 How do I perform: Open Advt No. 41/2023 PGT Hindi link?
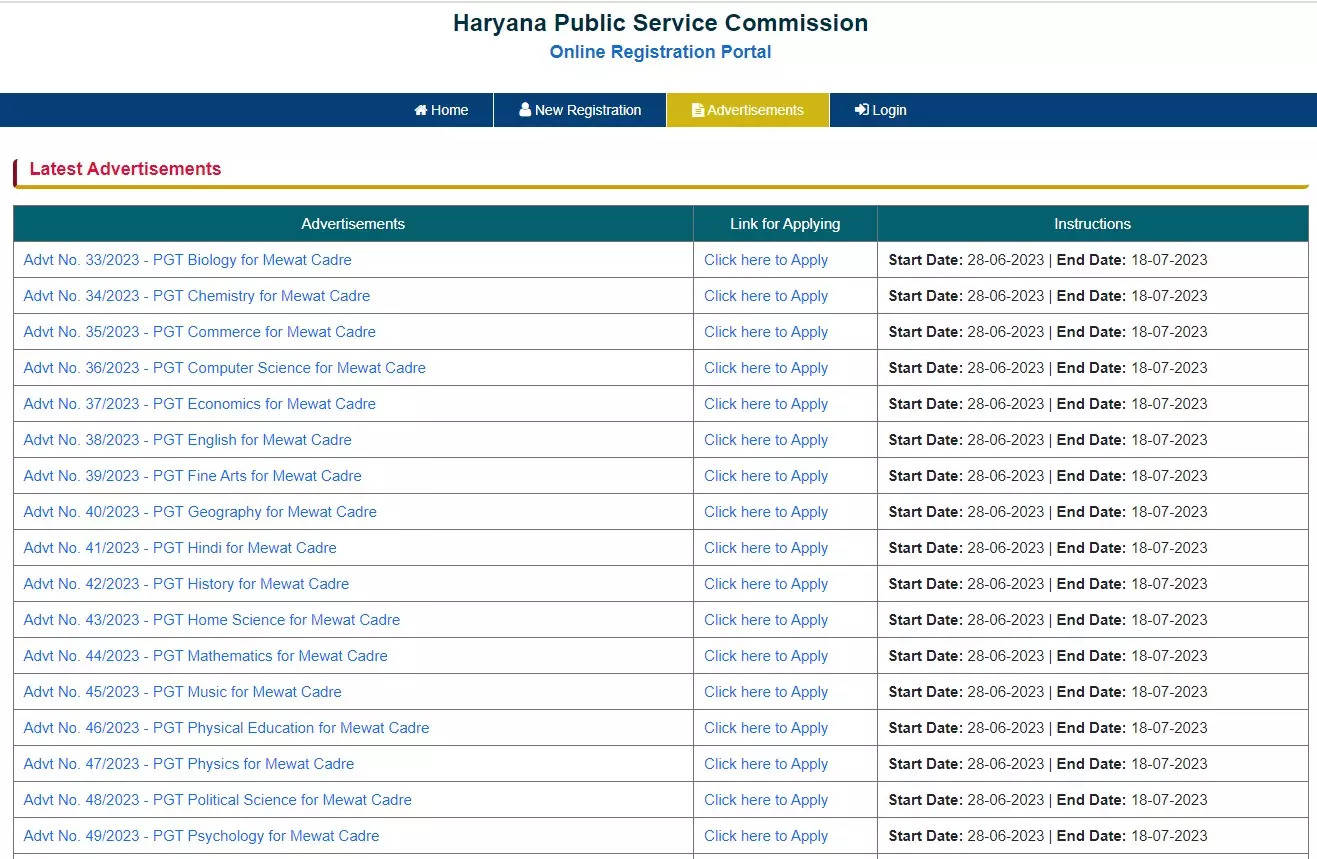[180, 548]
